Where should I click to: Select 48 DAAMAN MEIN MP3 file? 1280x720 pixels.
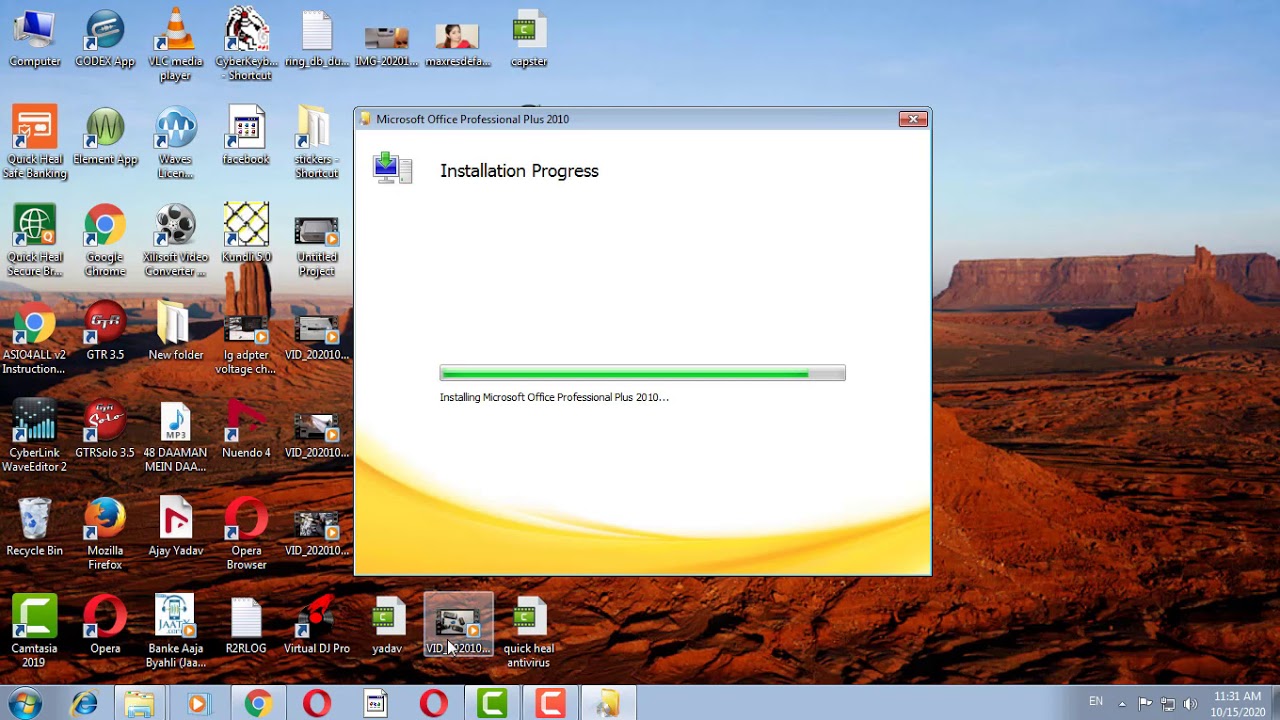[x=175, y=437]
